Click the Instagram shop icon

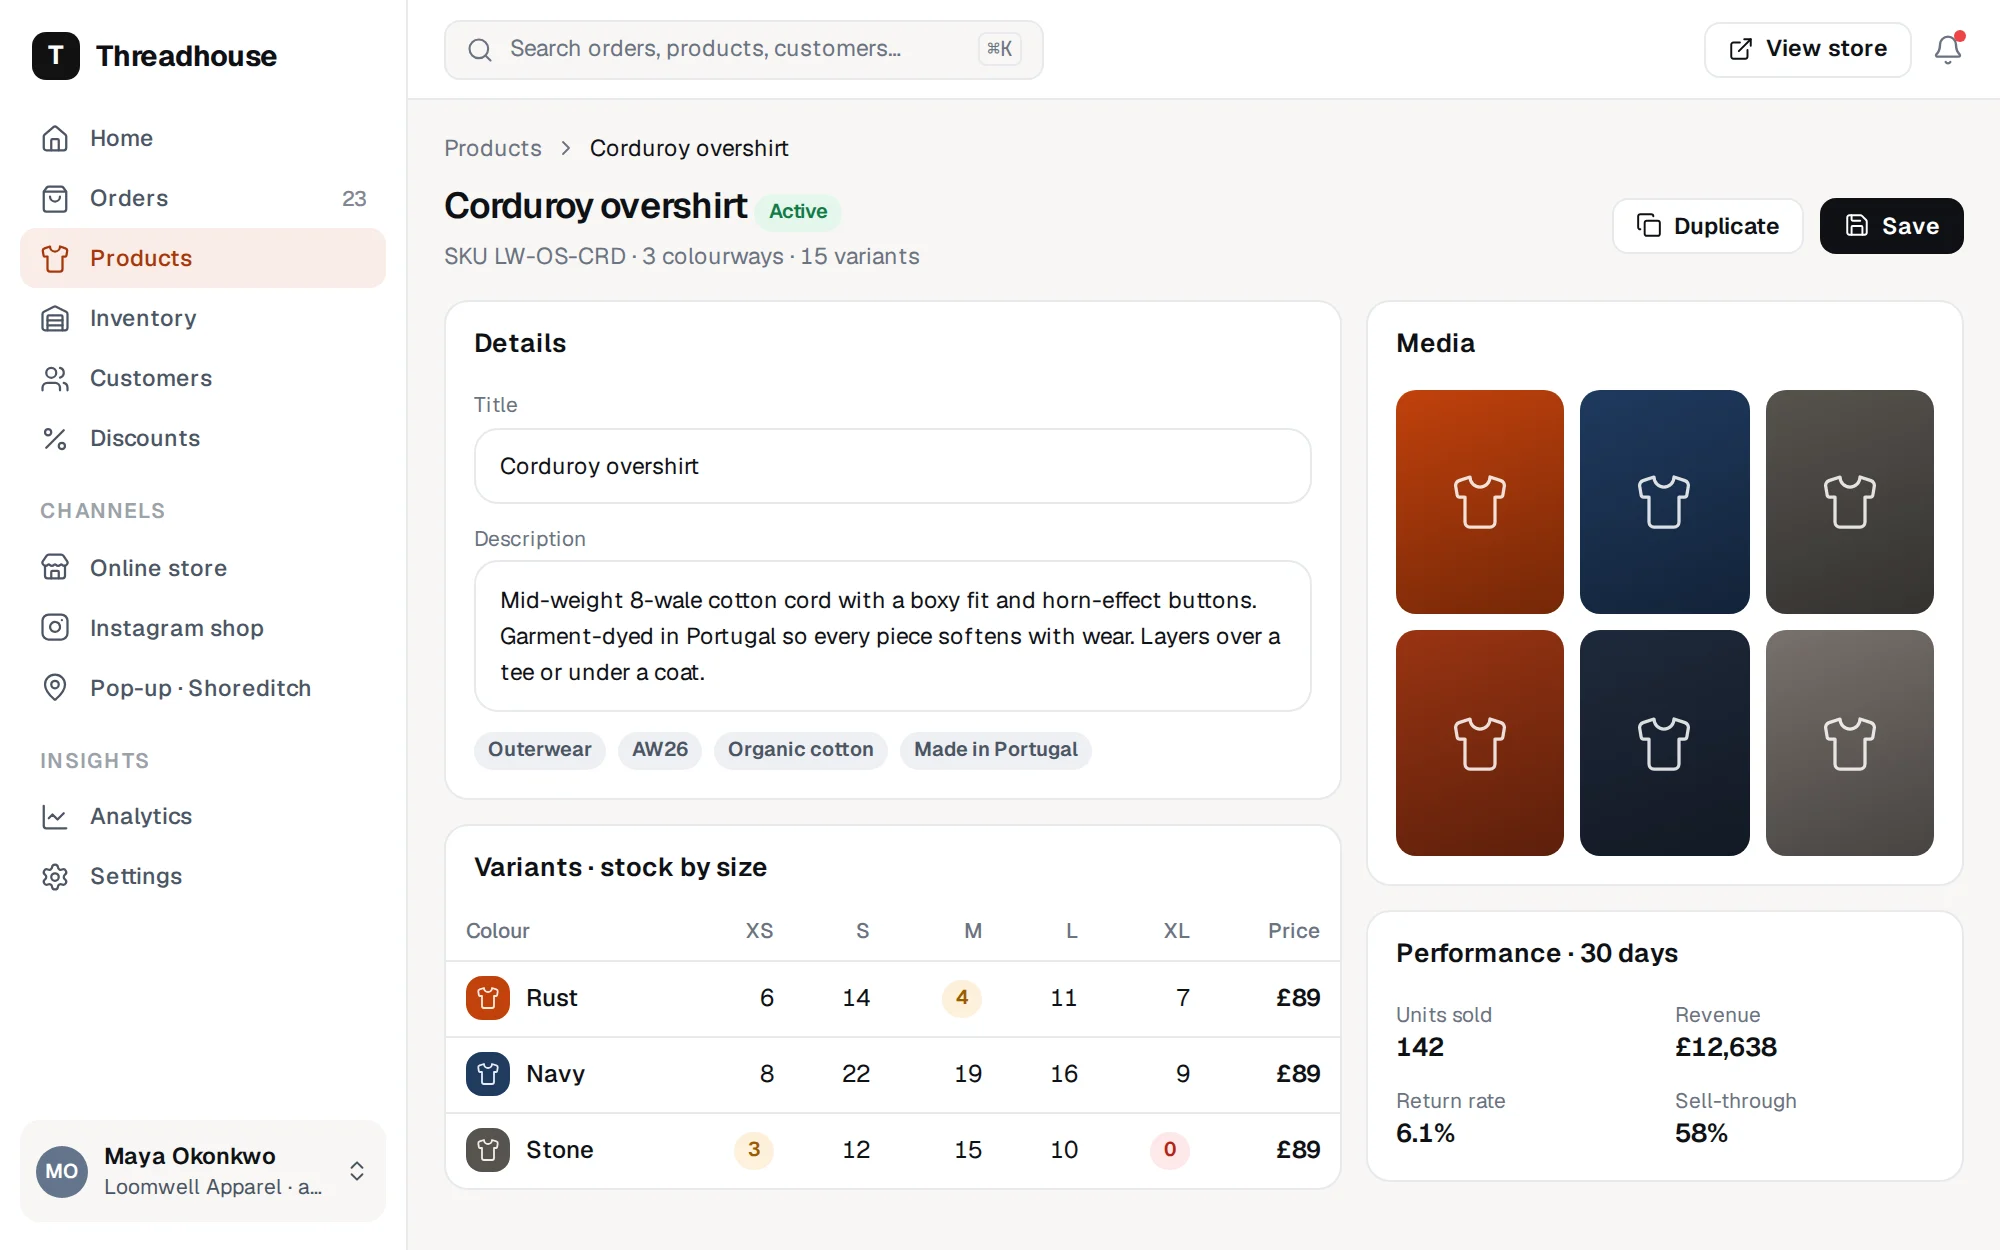[x=55, y=628]
